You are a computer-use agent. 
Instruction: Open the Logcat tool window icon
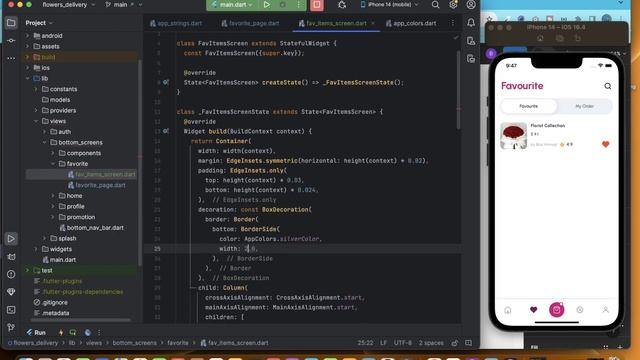(11, 257)
